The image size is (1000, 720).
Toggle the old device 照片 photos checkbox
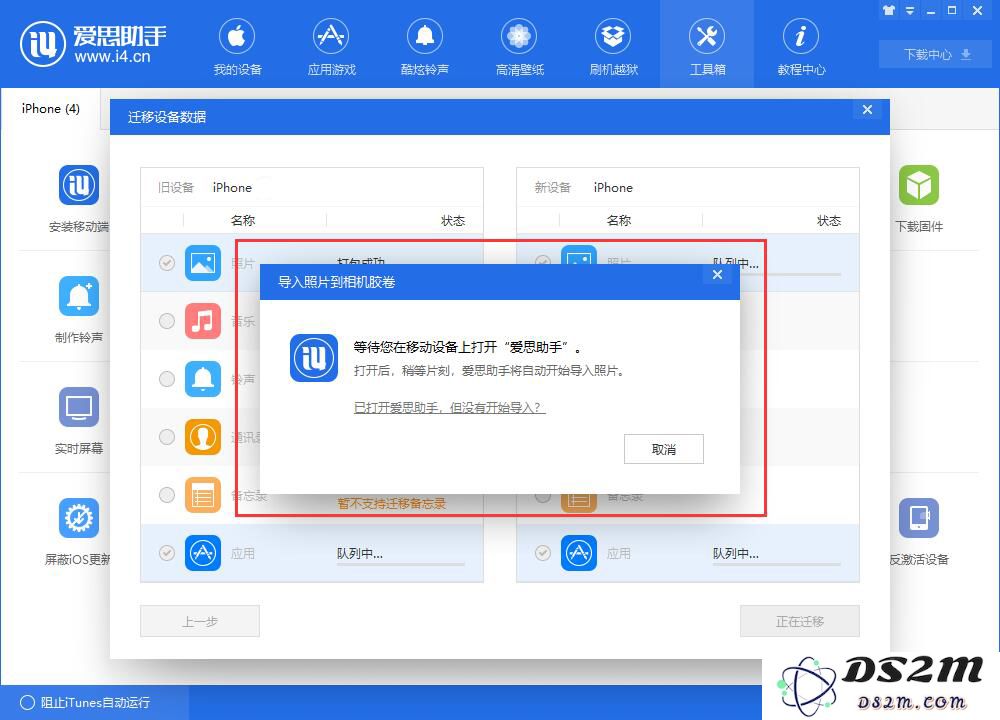pyautogui.click(x=166, y=263)
